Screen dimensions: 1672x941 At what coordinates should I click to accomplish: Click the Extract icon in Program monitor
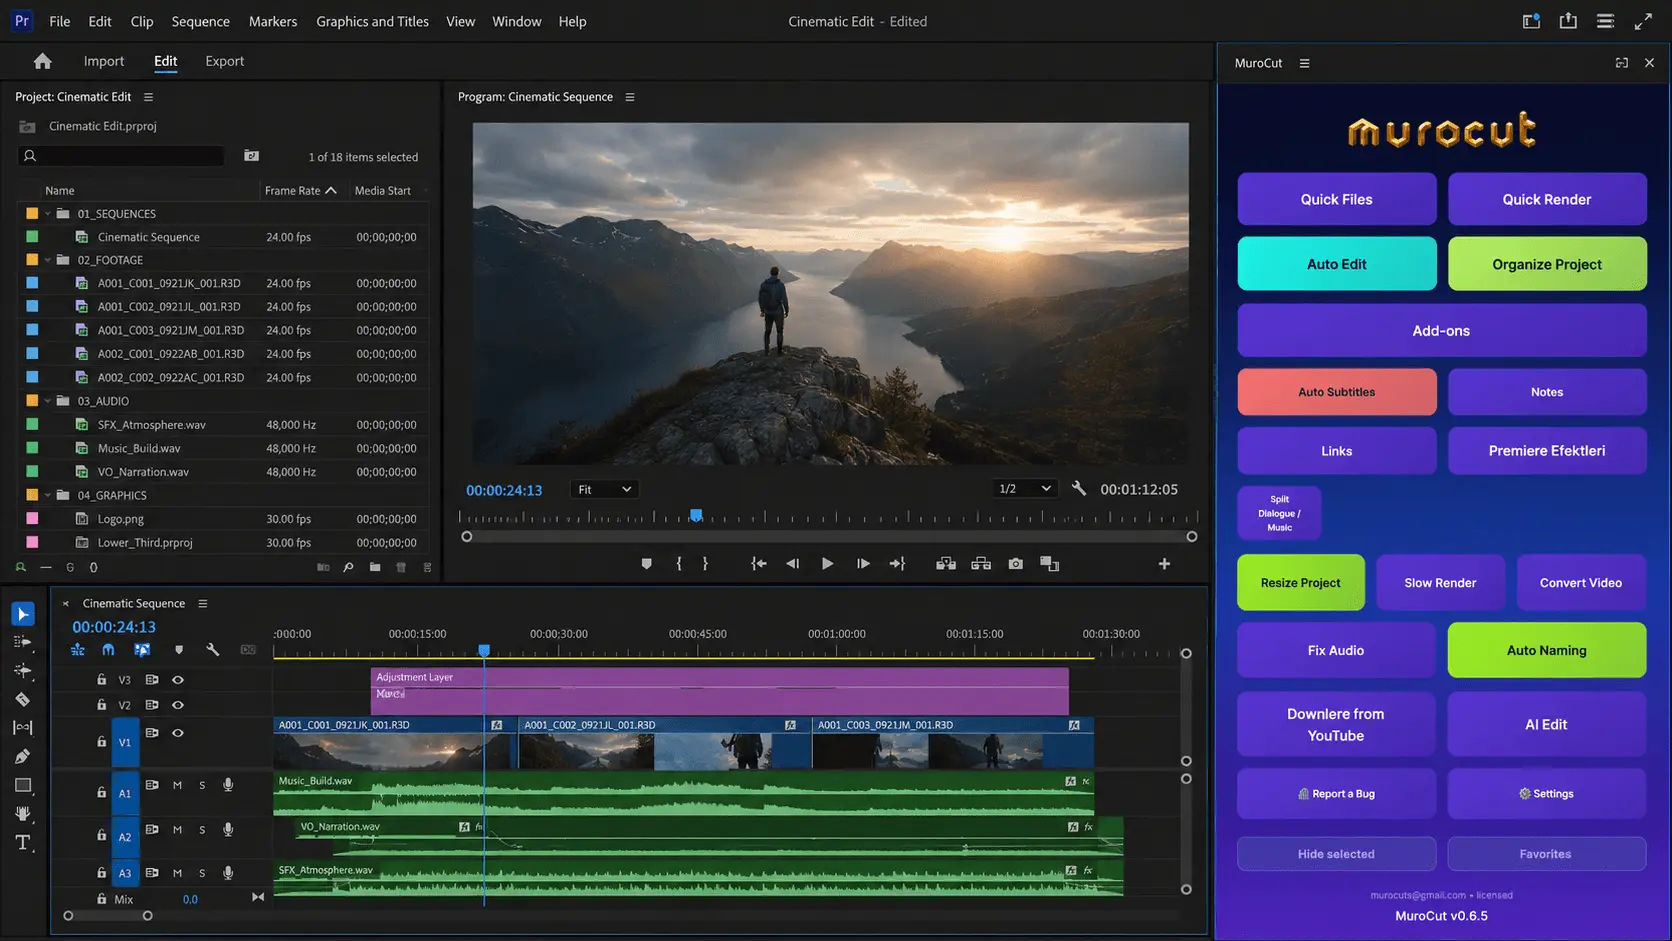981,564
